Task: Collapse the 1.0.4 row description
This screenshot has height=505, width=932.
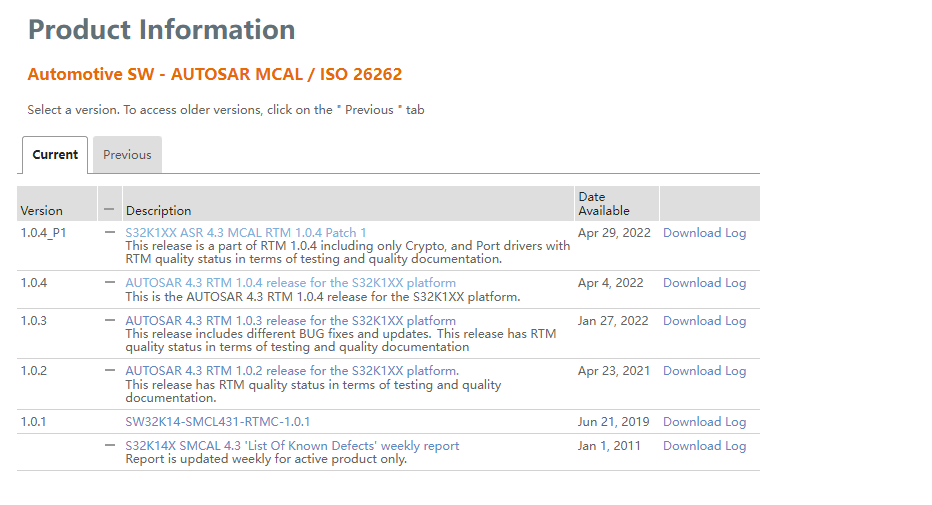Action: pyautogui.click(x=109, y=282)
